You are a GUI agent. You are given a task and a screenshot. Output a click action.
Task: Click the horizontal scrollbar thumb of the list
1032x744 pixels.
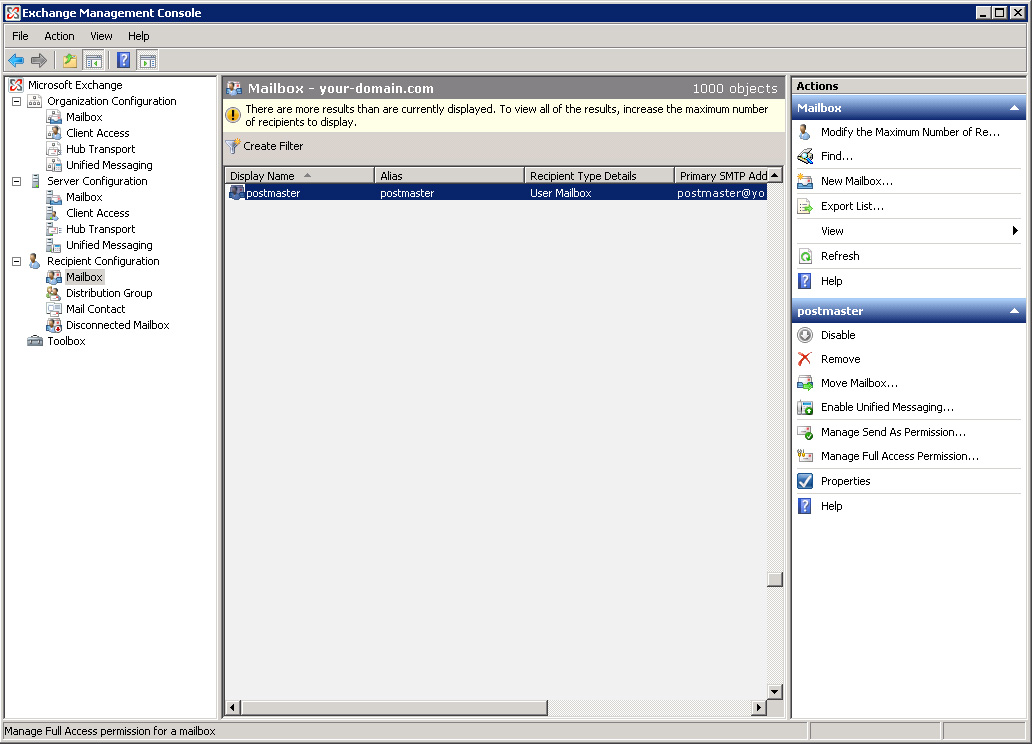394,708
